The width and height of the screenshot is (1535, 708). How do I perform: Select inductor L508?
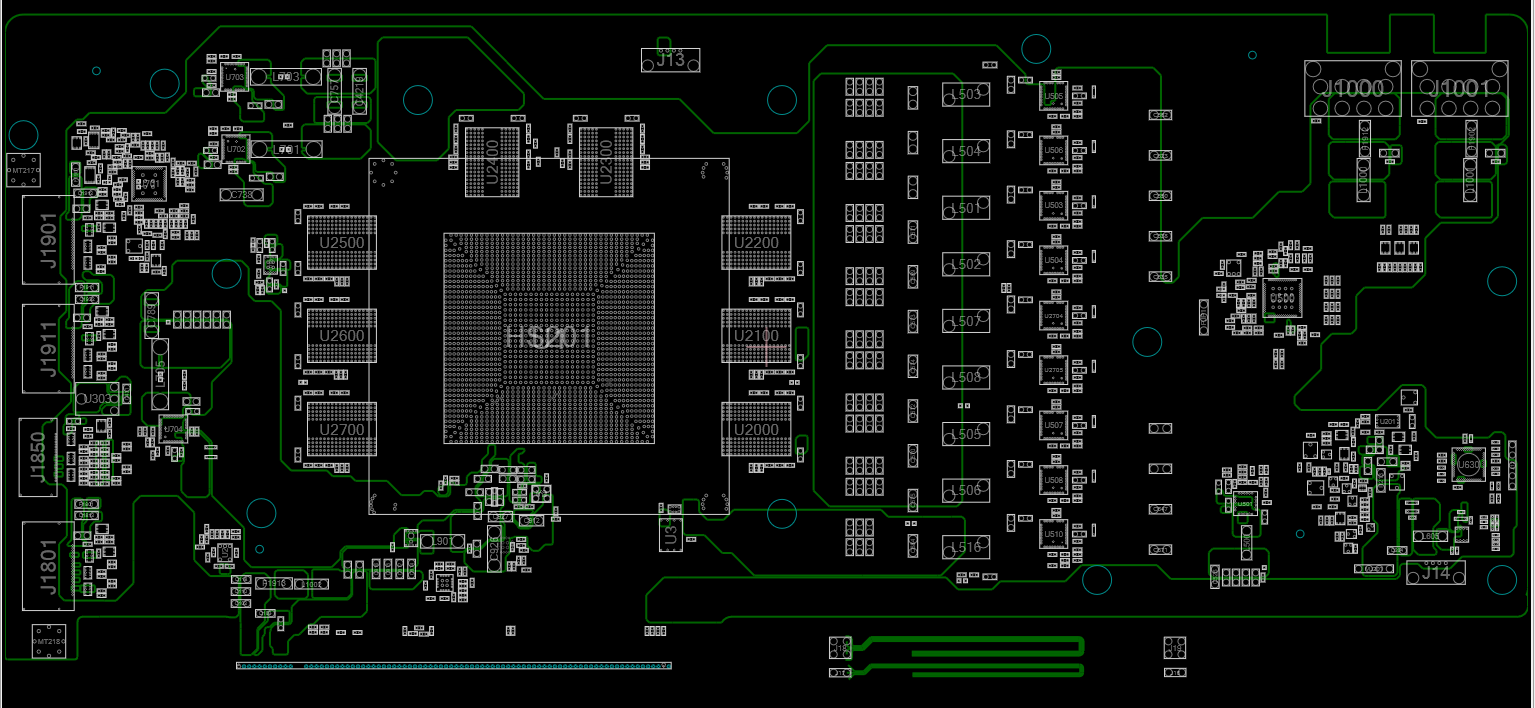point(966,377)
